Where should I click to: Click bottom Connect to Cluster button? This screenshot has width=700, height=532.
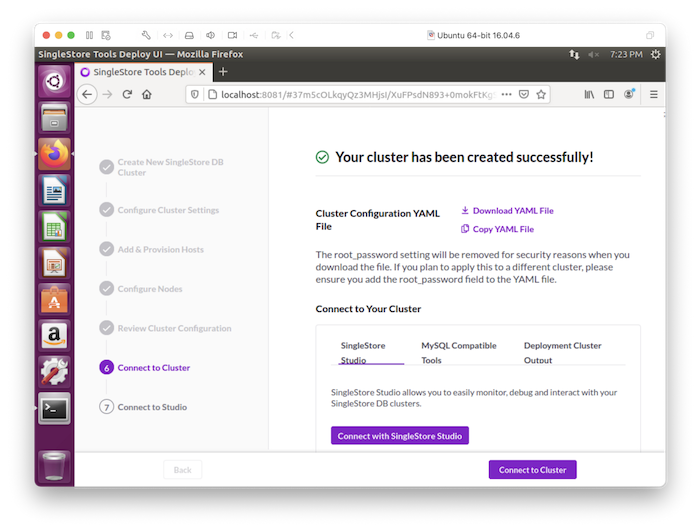tap(532, 470)
